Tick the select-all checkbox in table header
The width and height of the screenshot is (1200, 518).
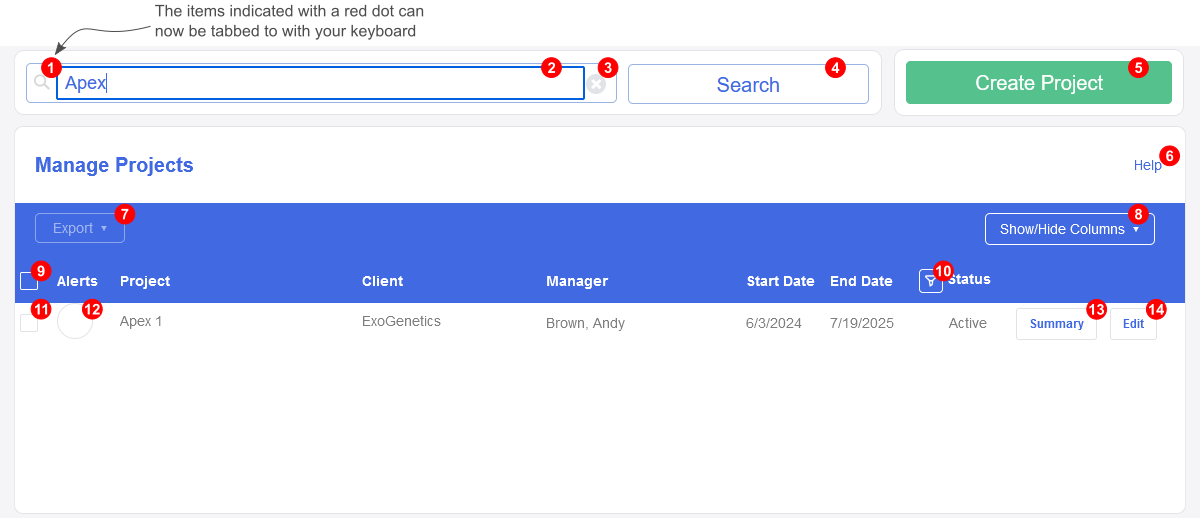(29, 281)
